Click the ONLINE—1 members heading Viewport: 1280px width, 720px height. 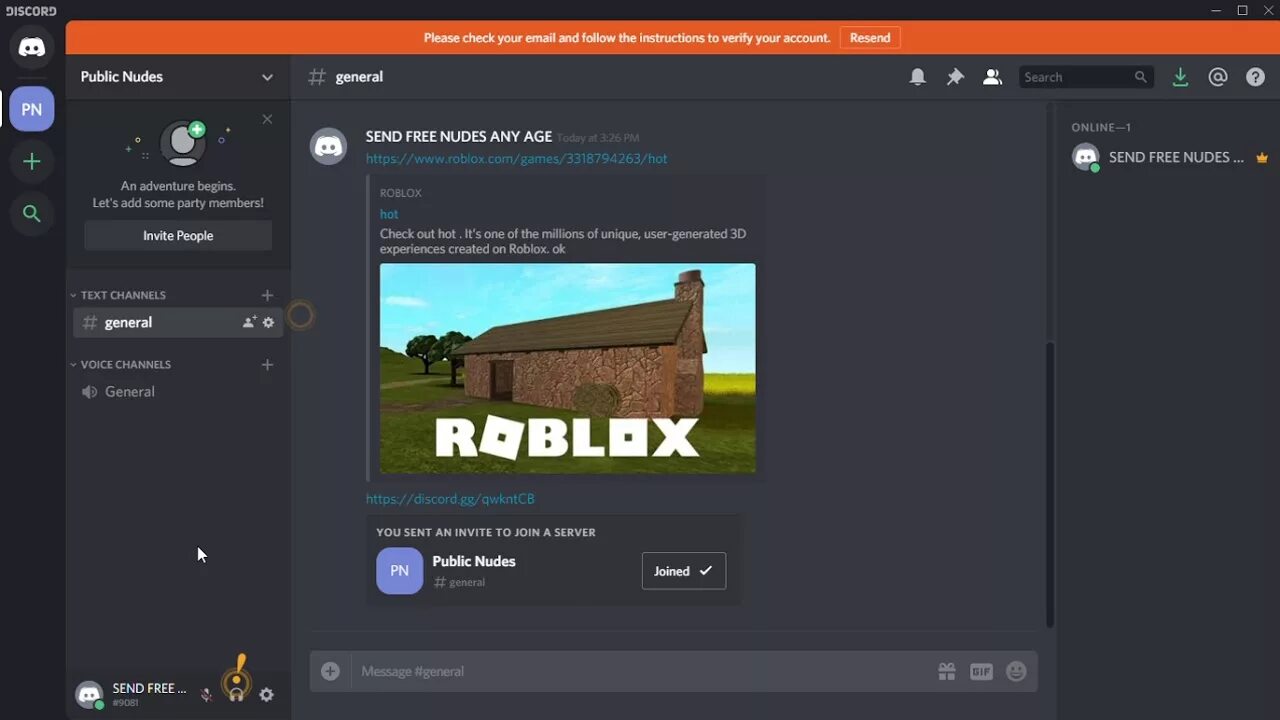(1101, 127)
